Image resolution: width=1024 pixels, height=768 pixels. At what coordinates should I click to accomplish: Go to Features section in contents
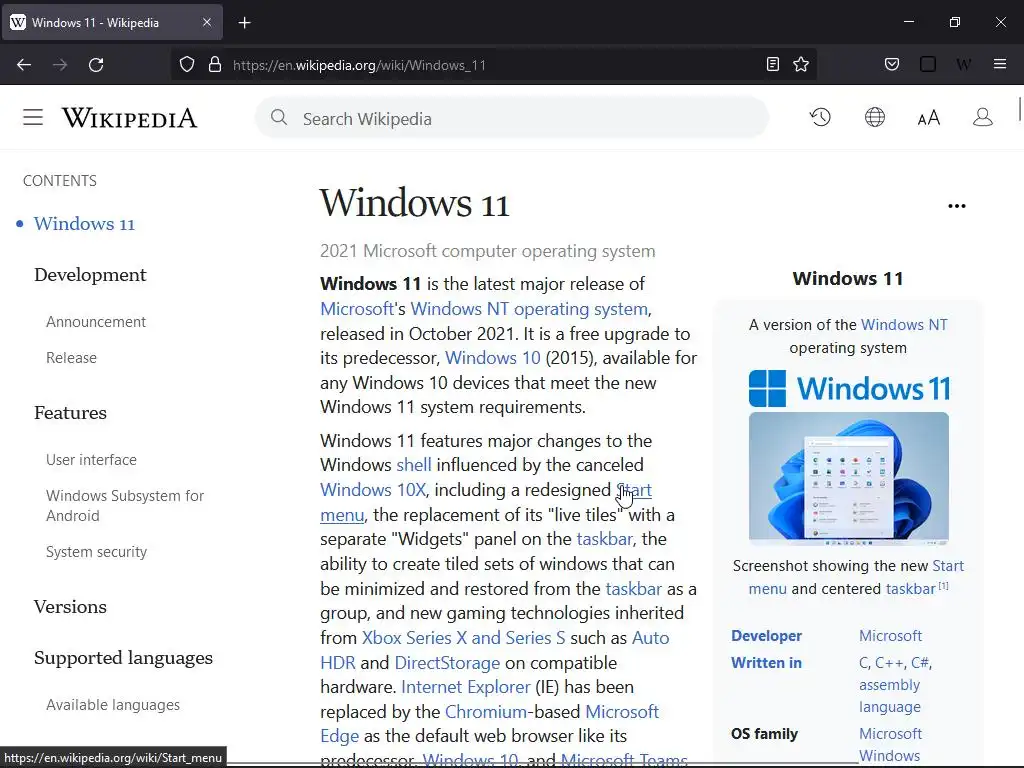[71, 413]
